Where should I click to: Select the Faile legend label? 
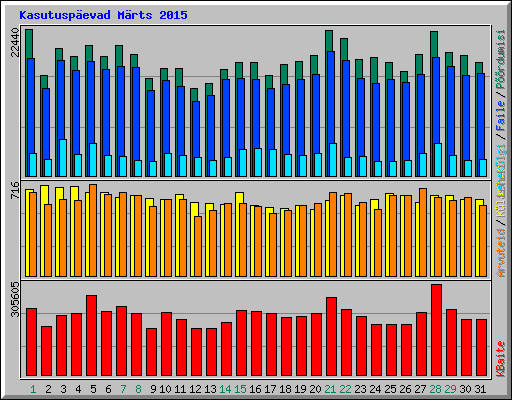point(501,115)
